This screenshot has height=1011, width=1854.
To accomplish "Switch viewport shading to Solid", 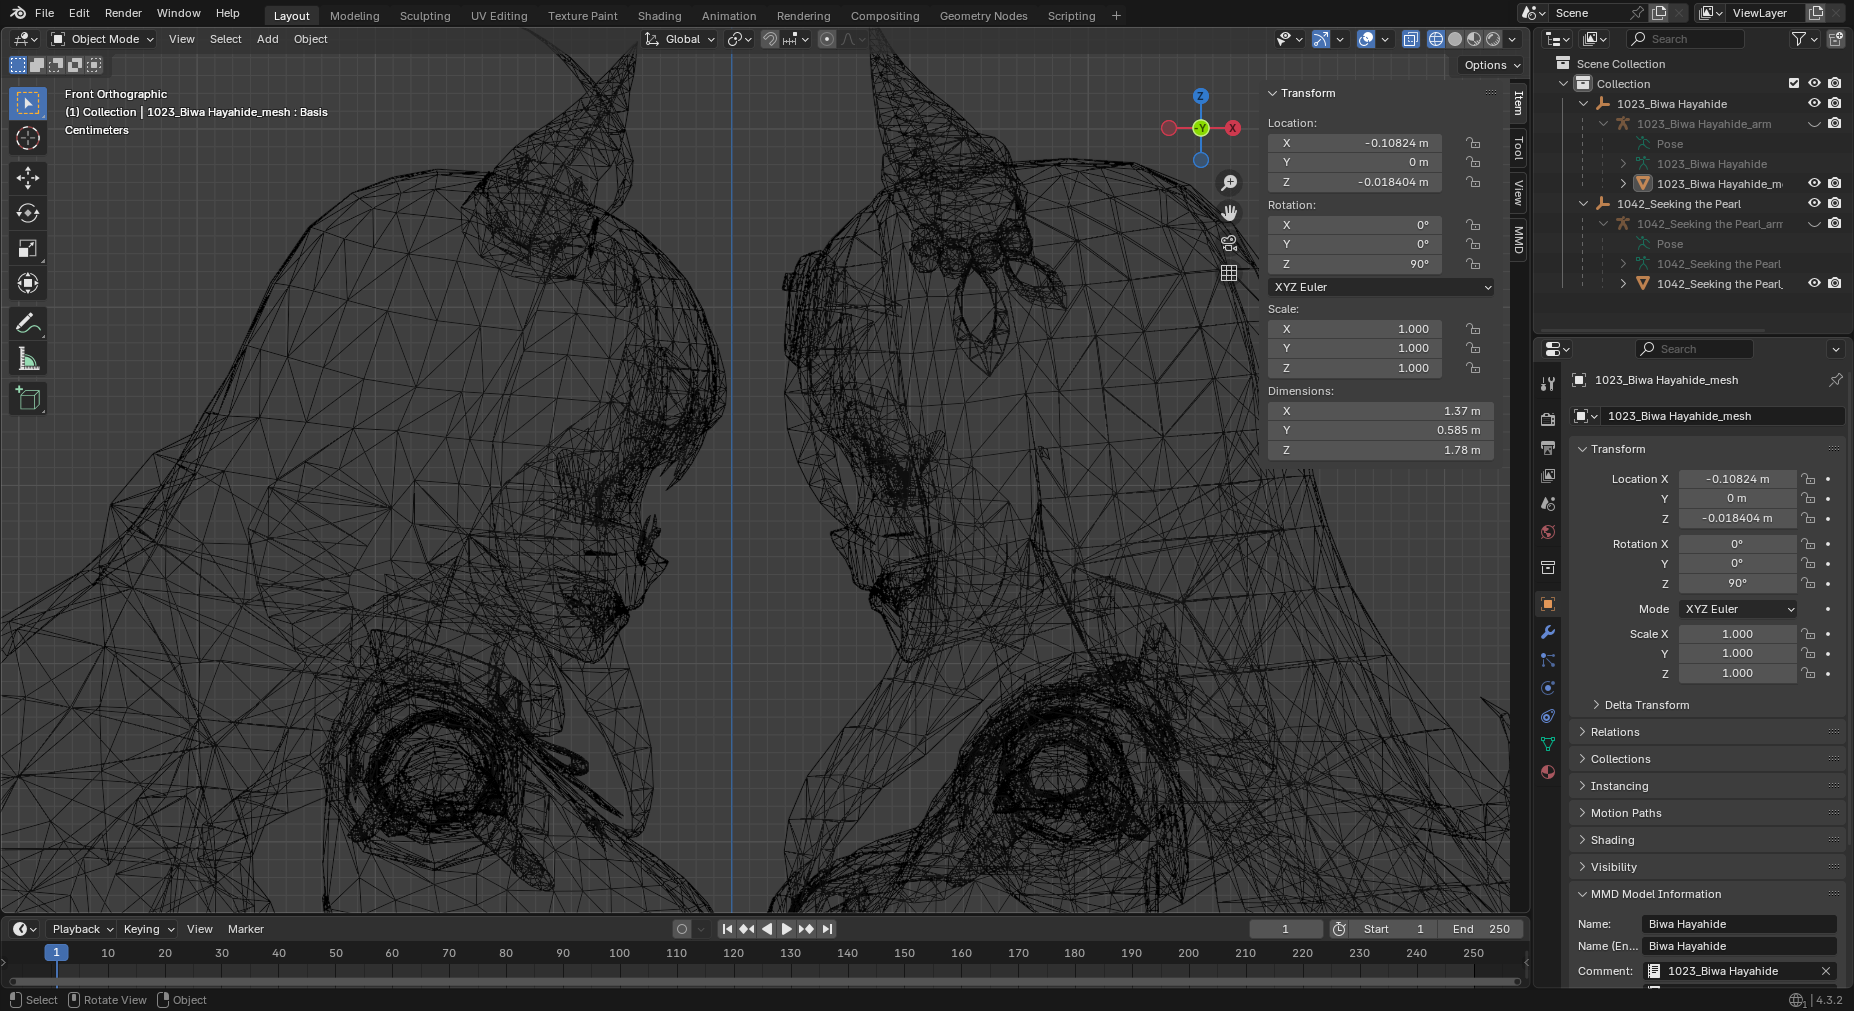I will tap(1455, 39).
